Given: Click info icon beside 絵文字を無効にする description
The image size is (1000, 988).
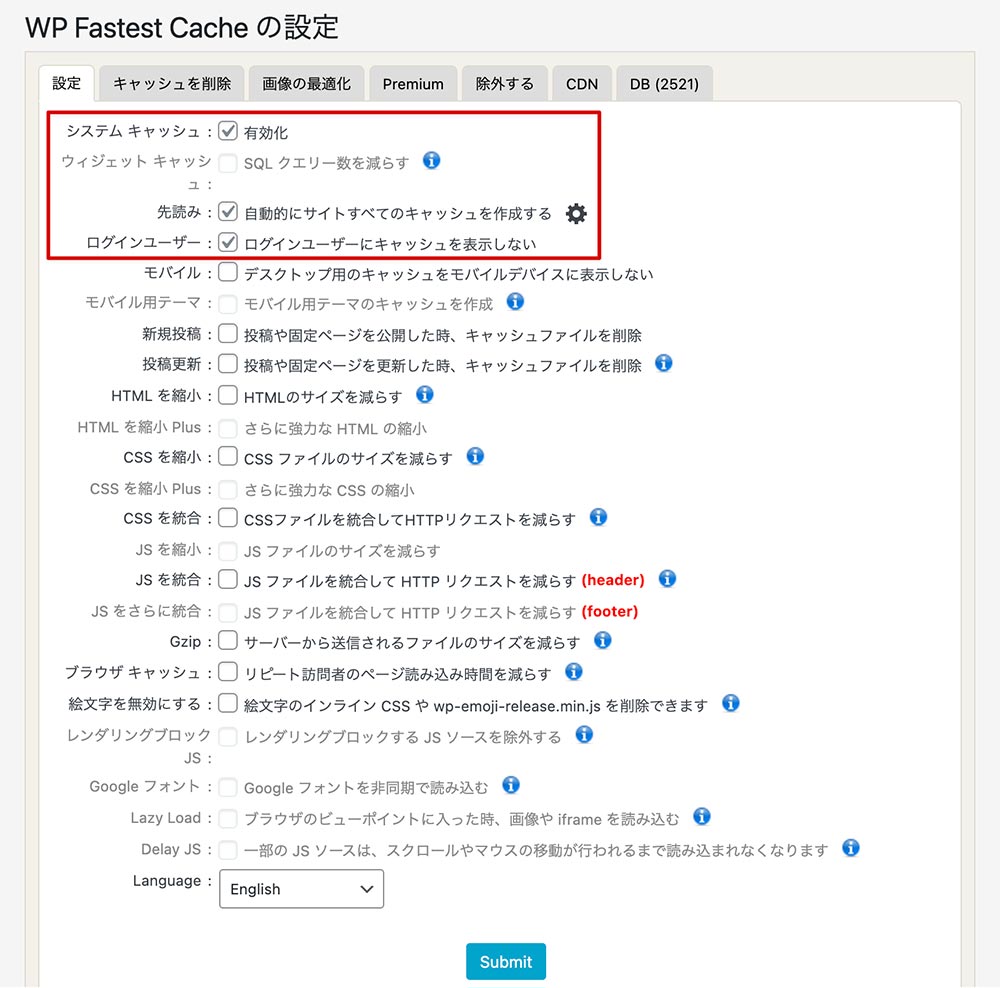Looking at the screenshot, I should [x=730, y=704].
